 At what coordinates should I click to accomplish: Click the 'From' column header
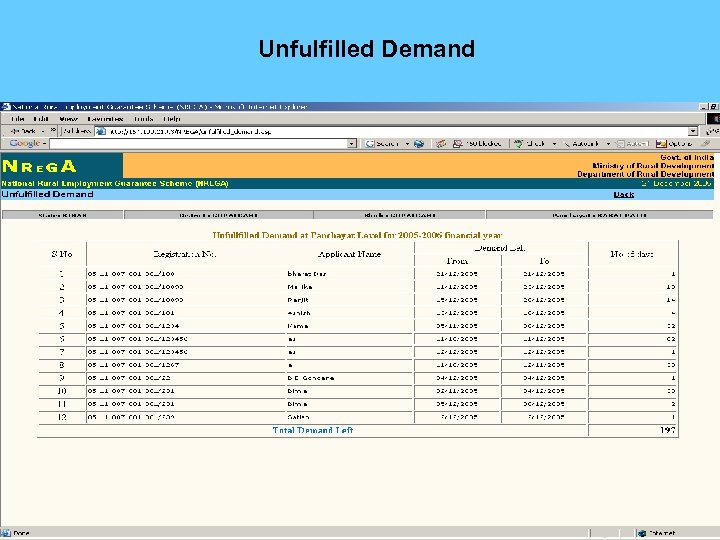pos(457,261)
